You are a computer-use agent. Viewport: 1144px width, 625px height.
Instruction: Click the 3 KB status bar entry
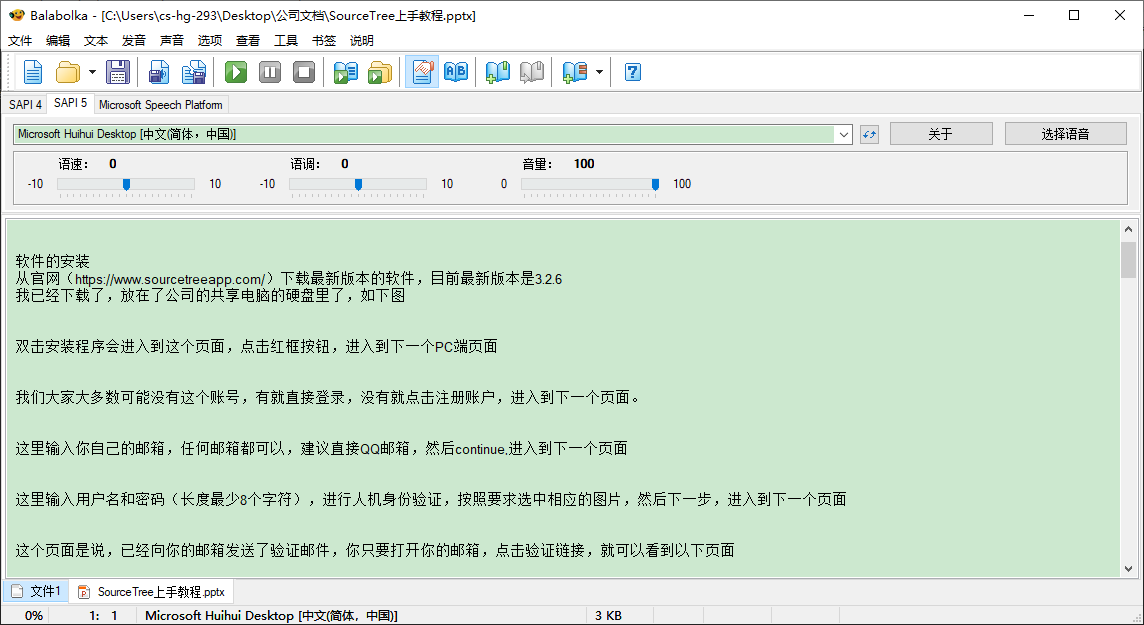point(608,616)
